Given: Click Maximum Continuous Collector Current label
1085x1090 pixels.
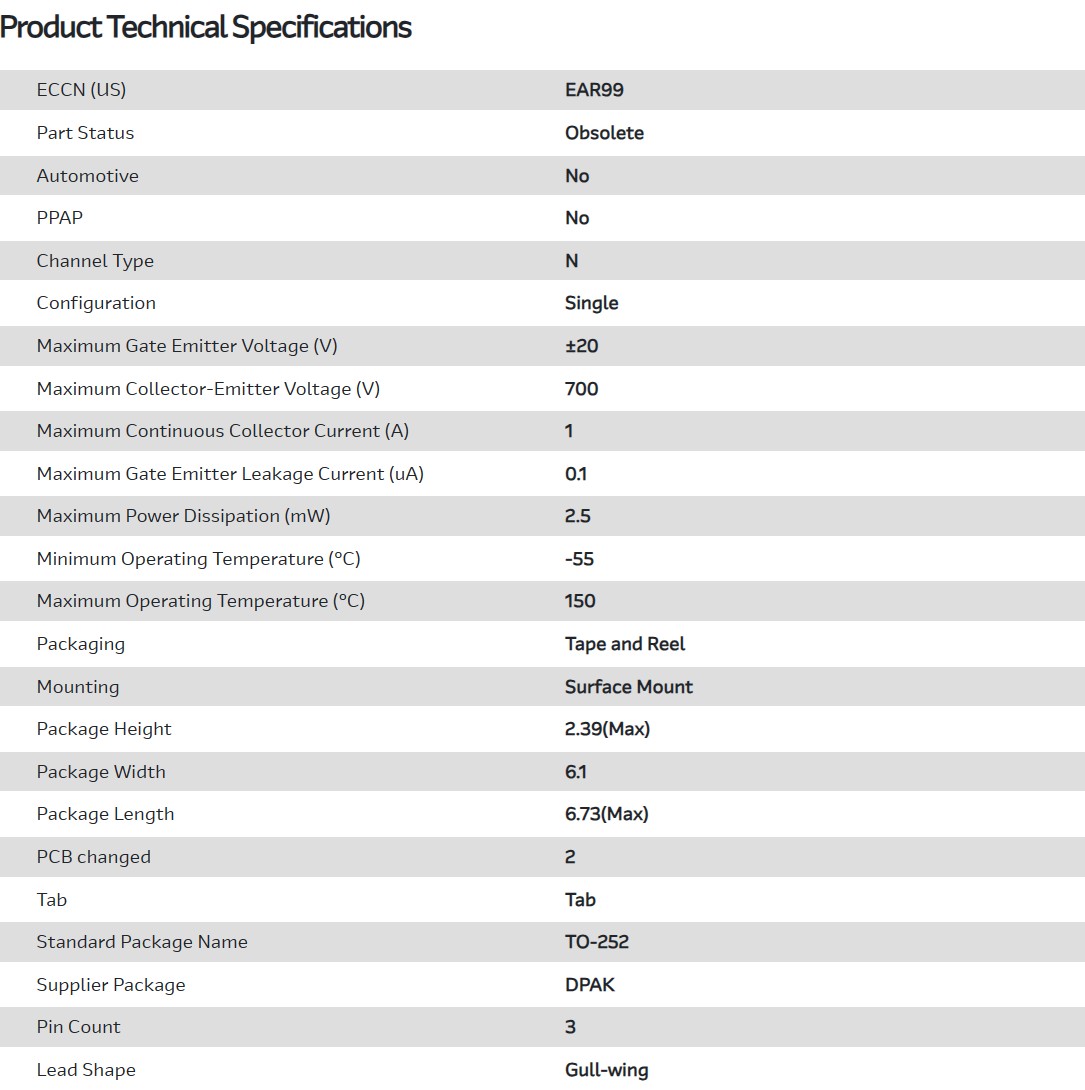Looking at the screenshot, I should point(223,431).
